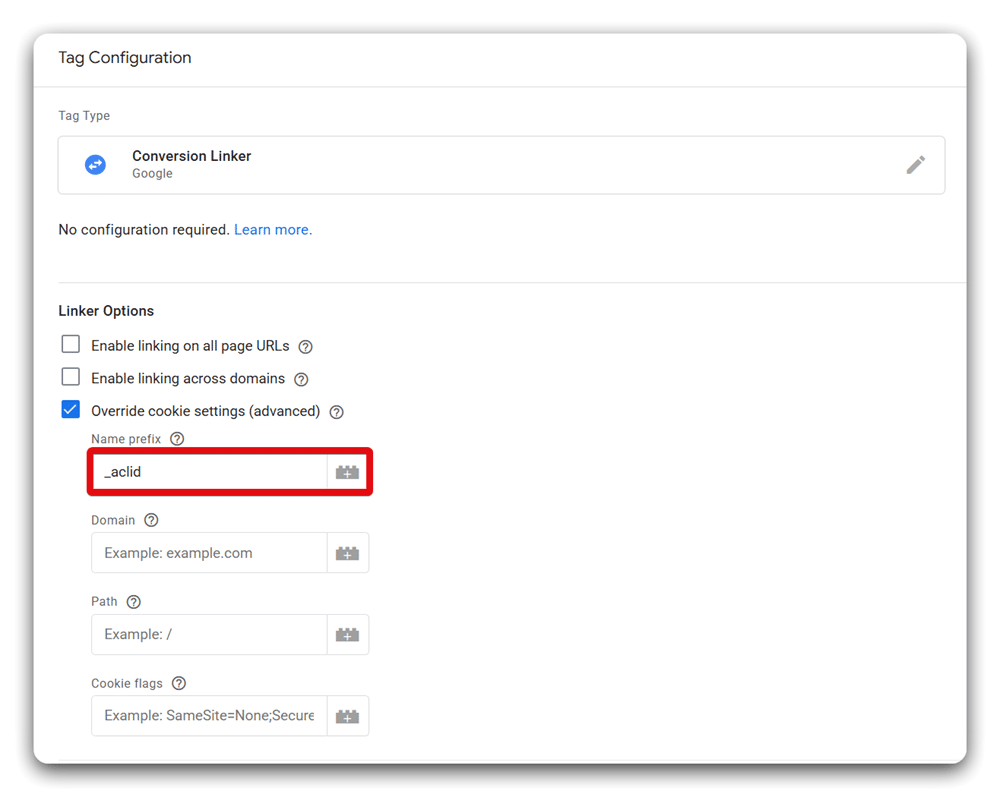Click the Conversion Linker tag icon

click(x=95, y=165)
